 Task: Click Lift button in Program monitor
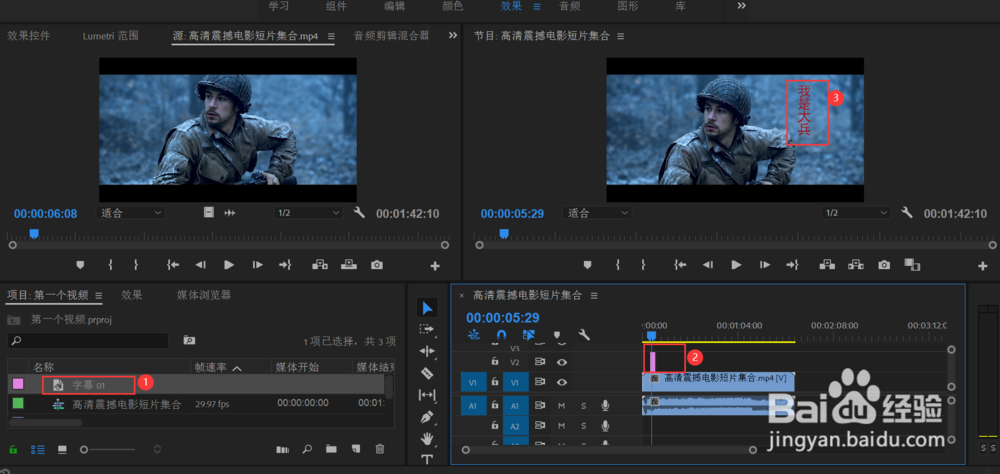point(827,265)
